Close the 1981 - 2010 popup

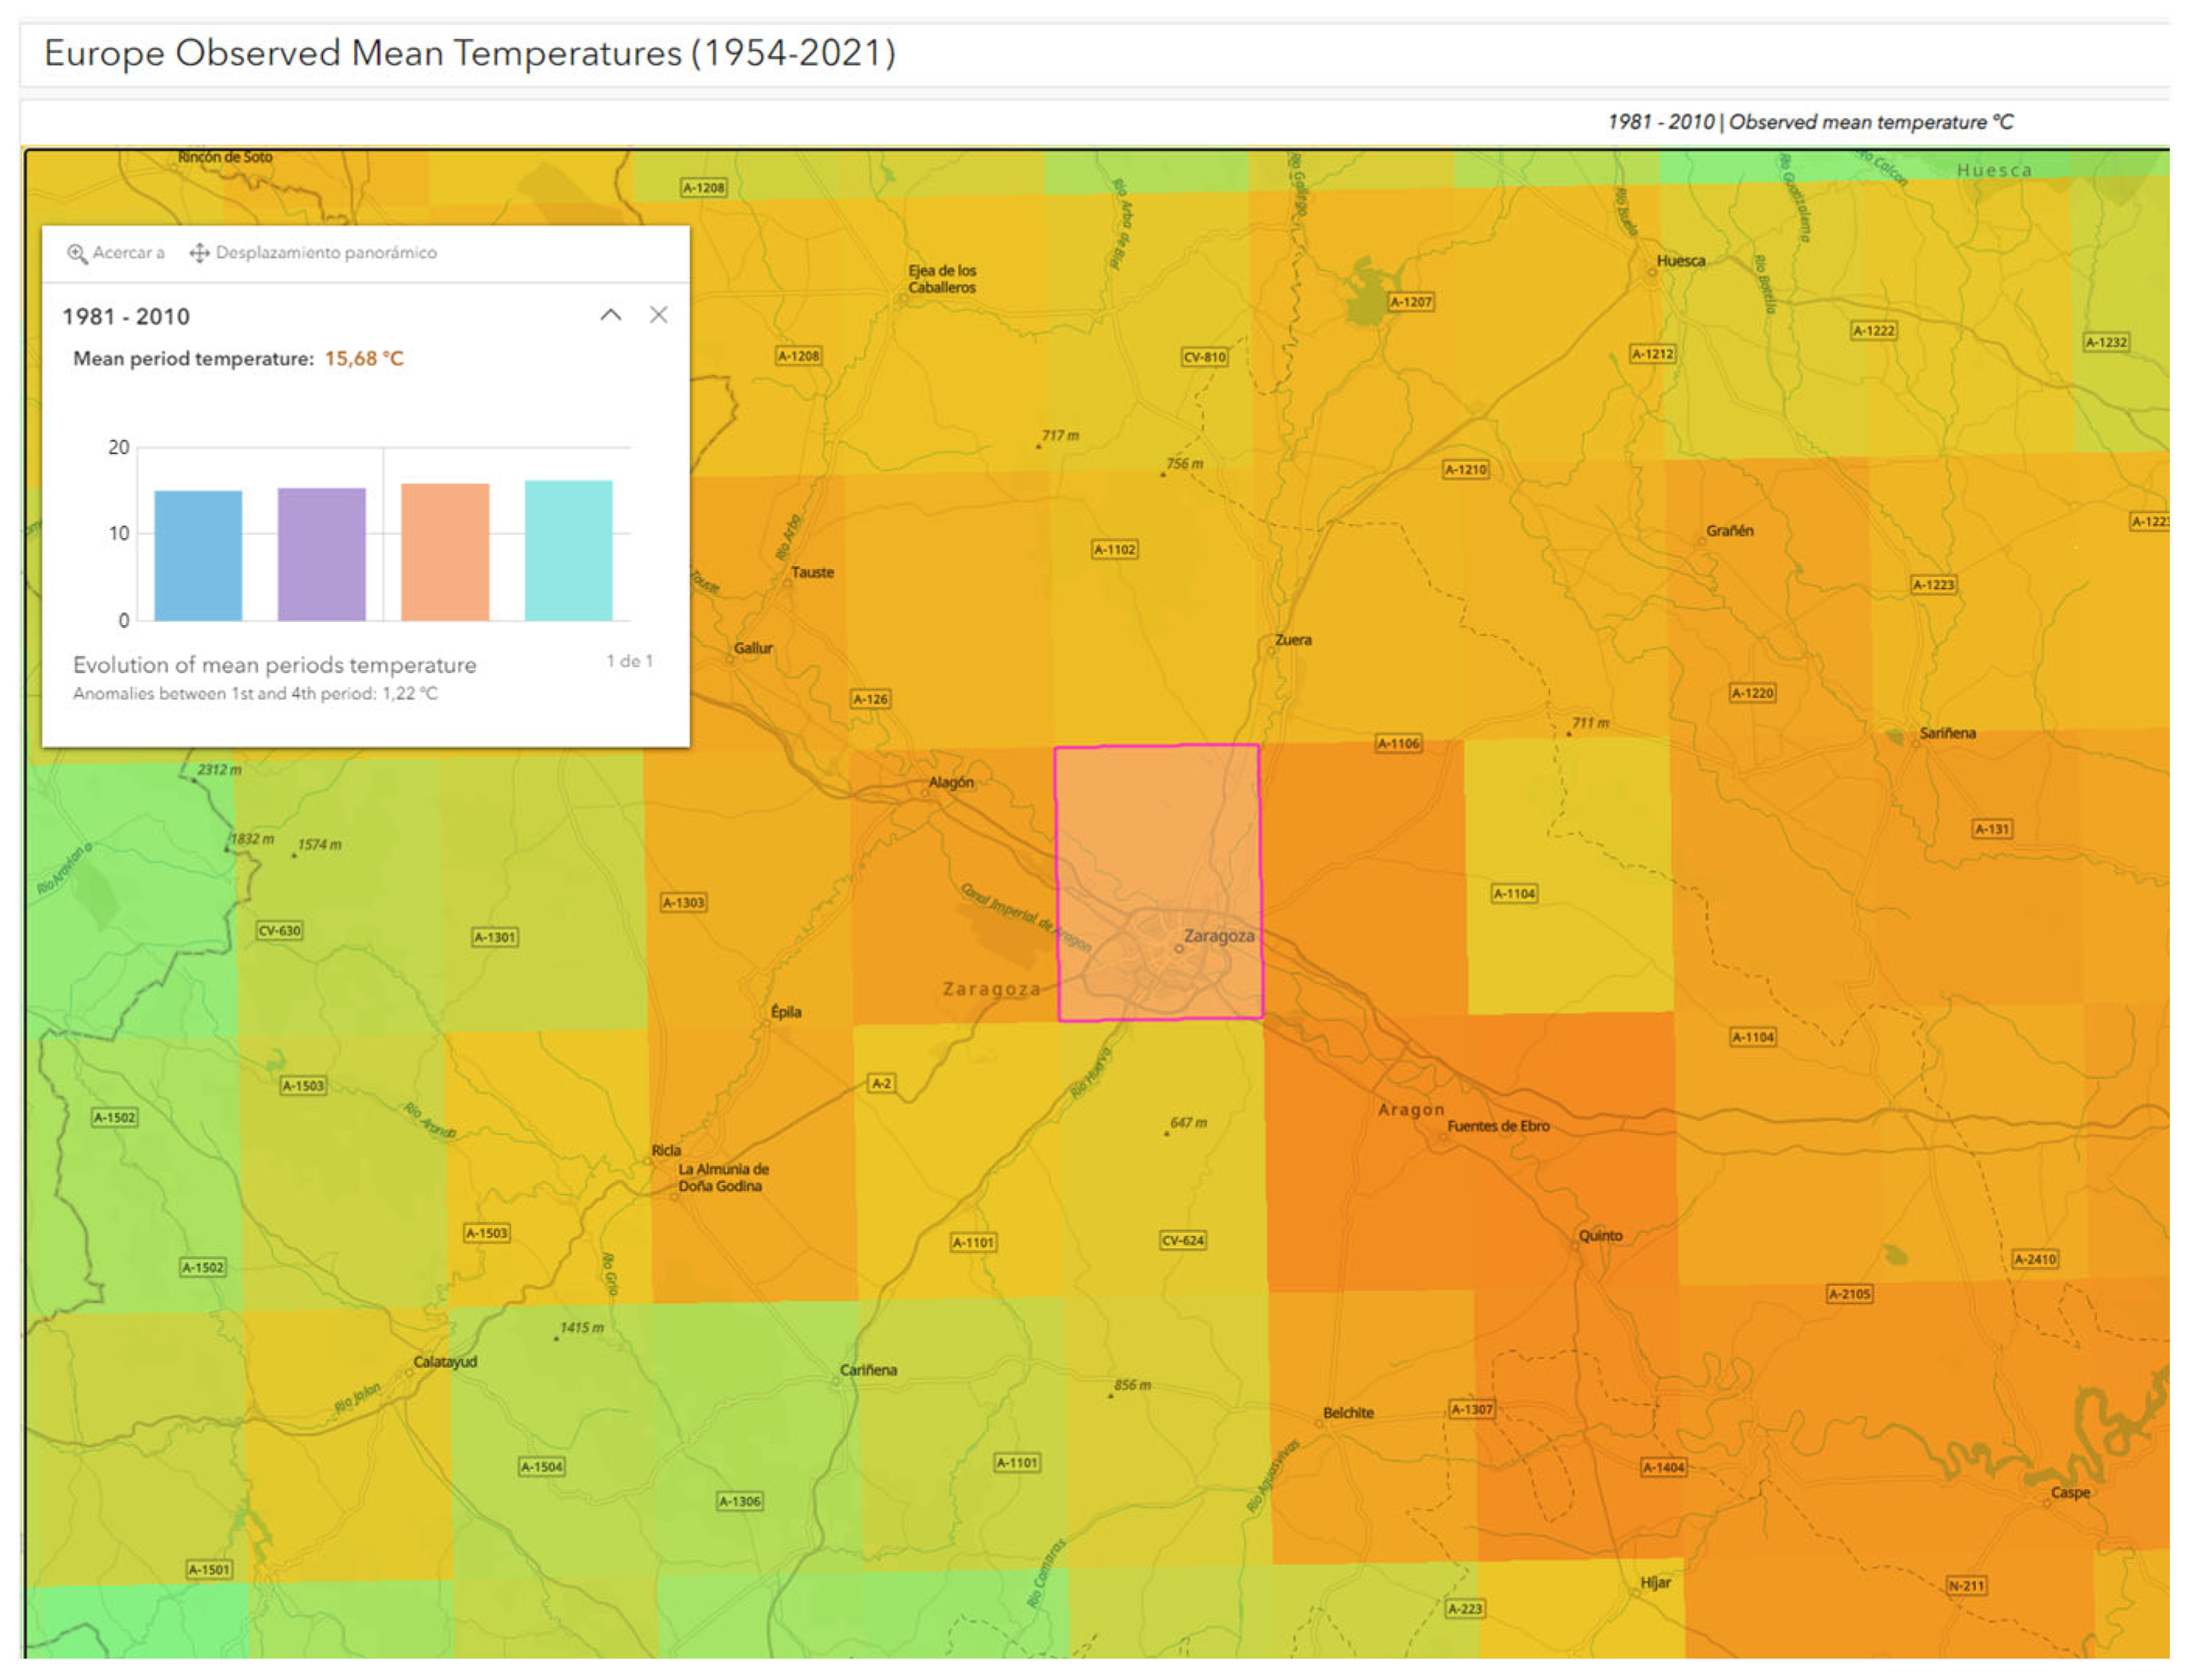coord(658,315)
